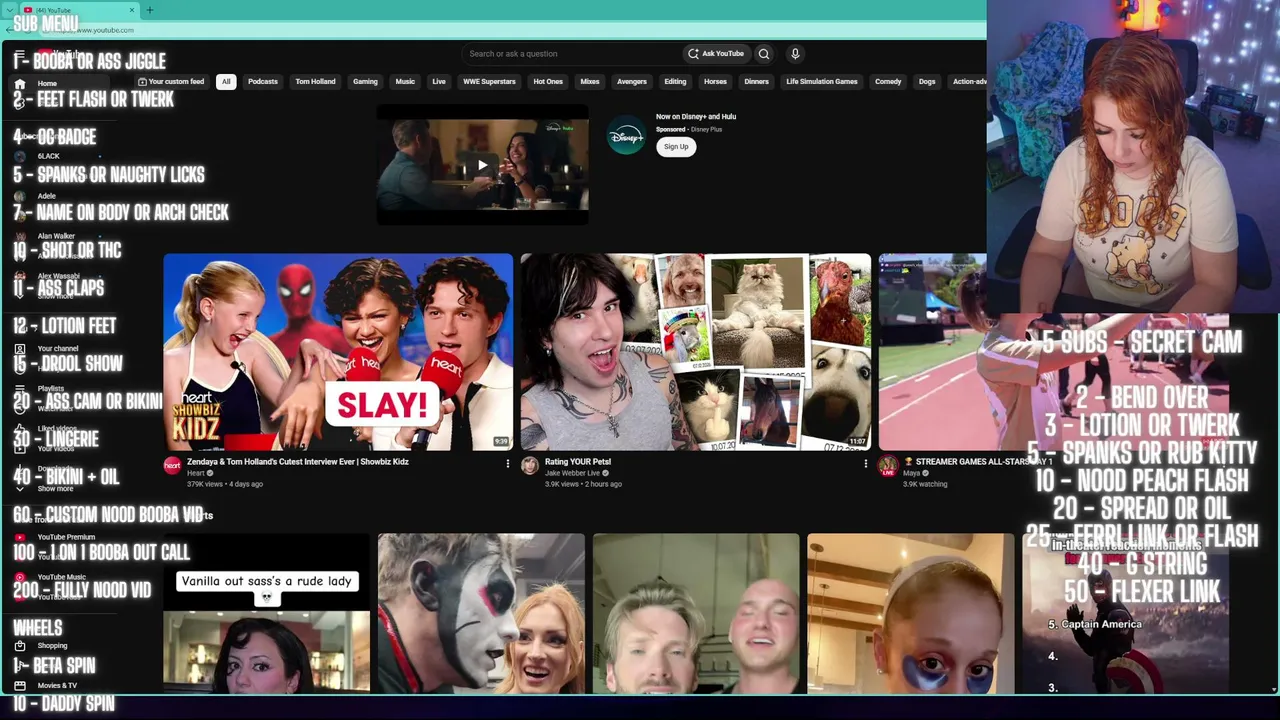Screen dimensions: 1280x720
Task: Open Your channel in the sidebar
Action: click(x=57, y=348)
